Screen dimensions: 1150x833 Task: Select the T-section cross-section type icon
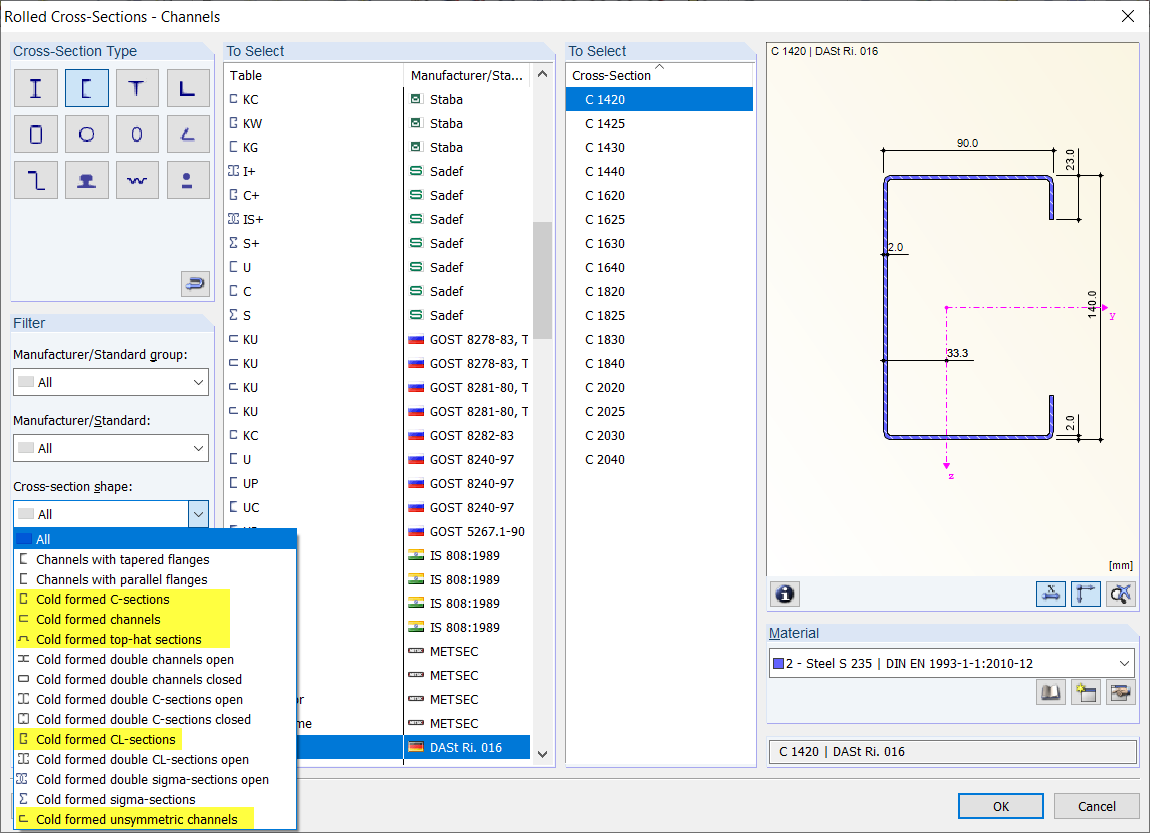point(137,88)
